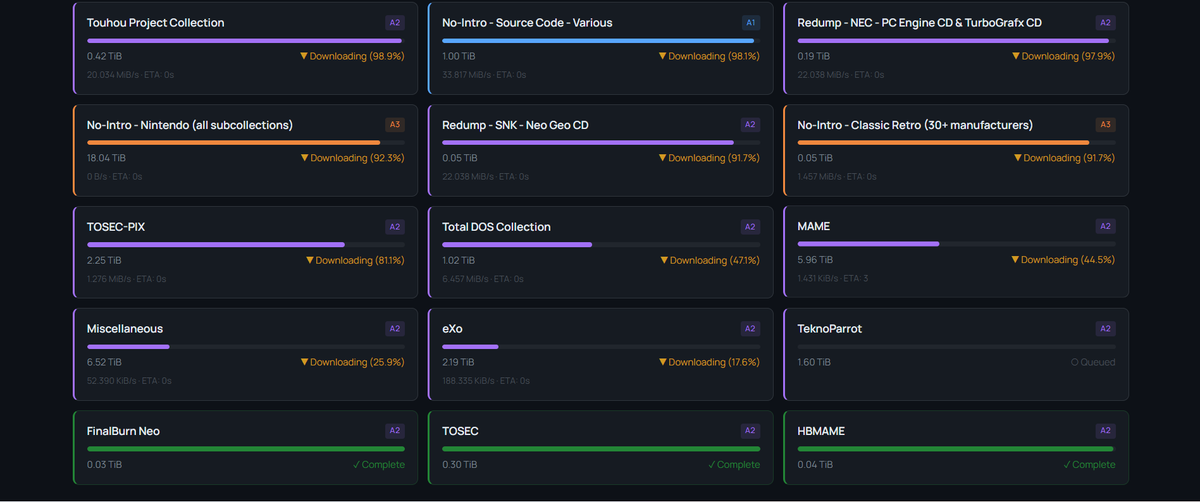The height and width of the screenshot is (502, 1200).
Task: Click the A3 badge on No-Intro Nintendo card
Action: point(395,125)
